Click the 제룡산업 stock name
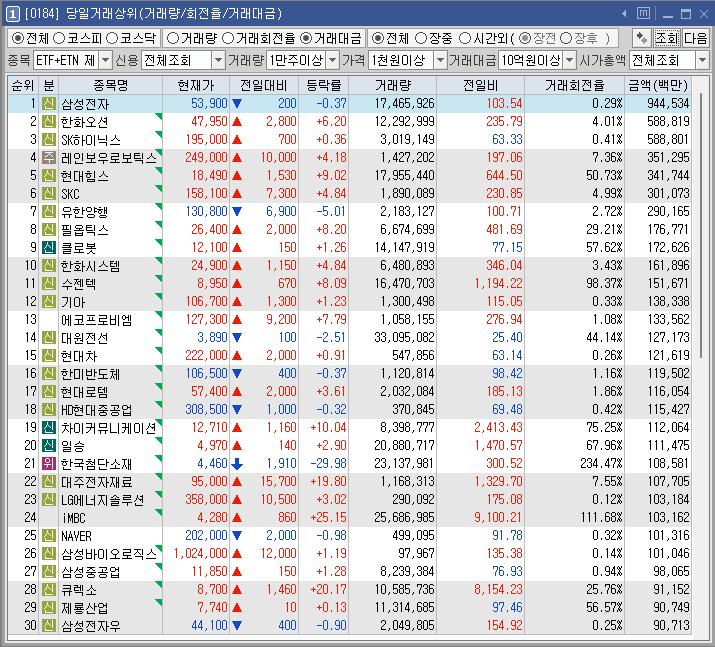 (x=84, y=608)
